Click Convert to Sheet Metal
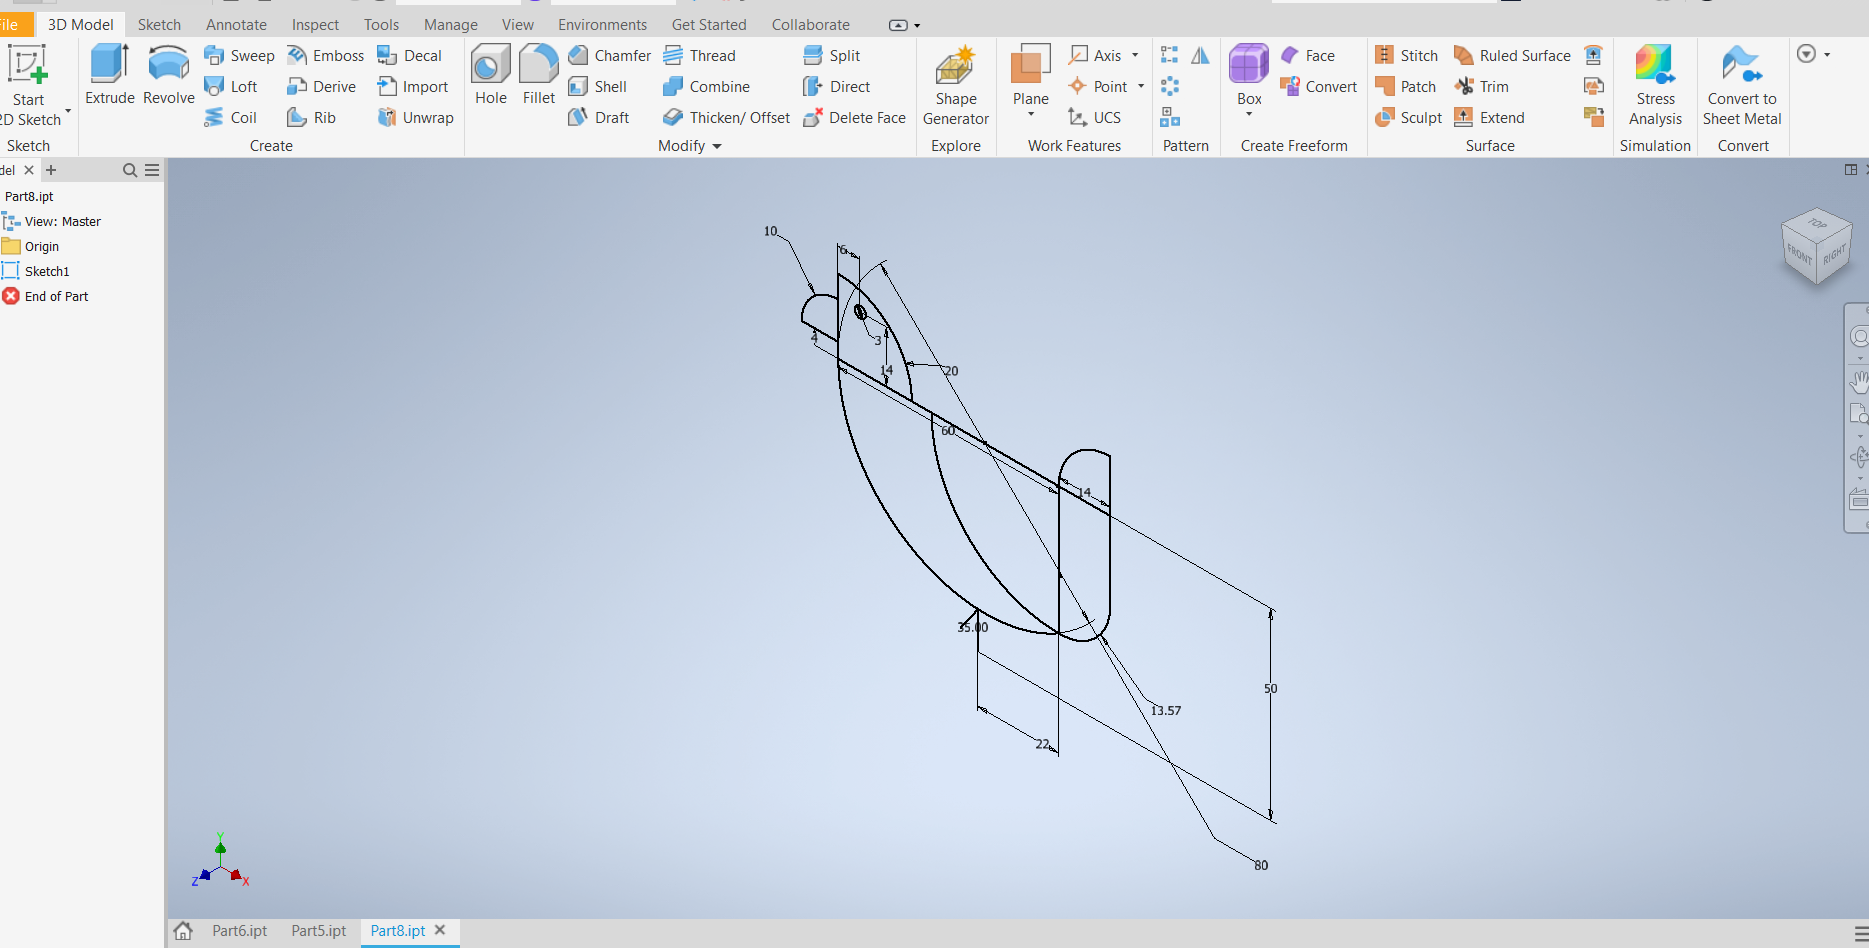The height and width of the screenshot is (948, 1869). 1742,85
